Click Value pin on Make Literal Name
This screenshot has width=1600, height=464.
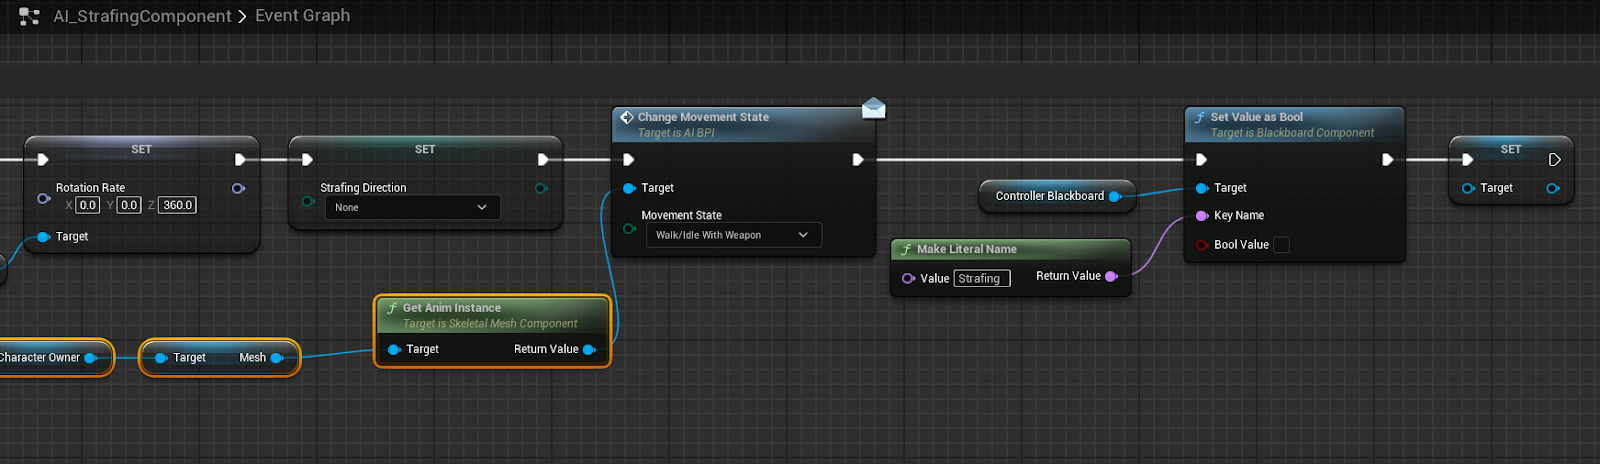pyautogui.click(x=908, y=279)
